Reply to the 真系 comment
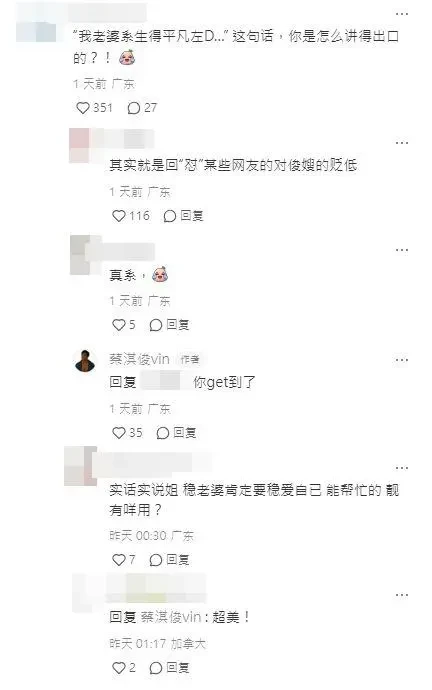 [169, 325]
